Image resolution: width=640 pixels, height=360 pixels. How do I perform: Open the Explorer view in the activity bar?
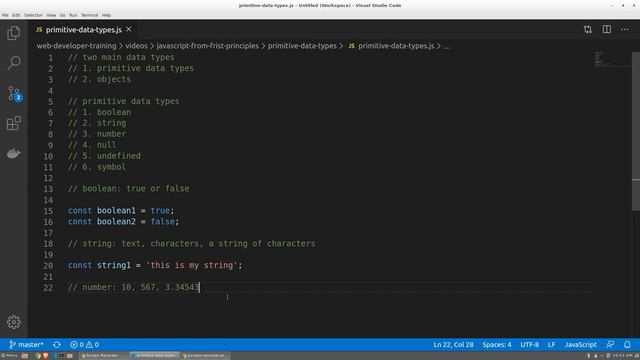tap(13, 33)
